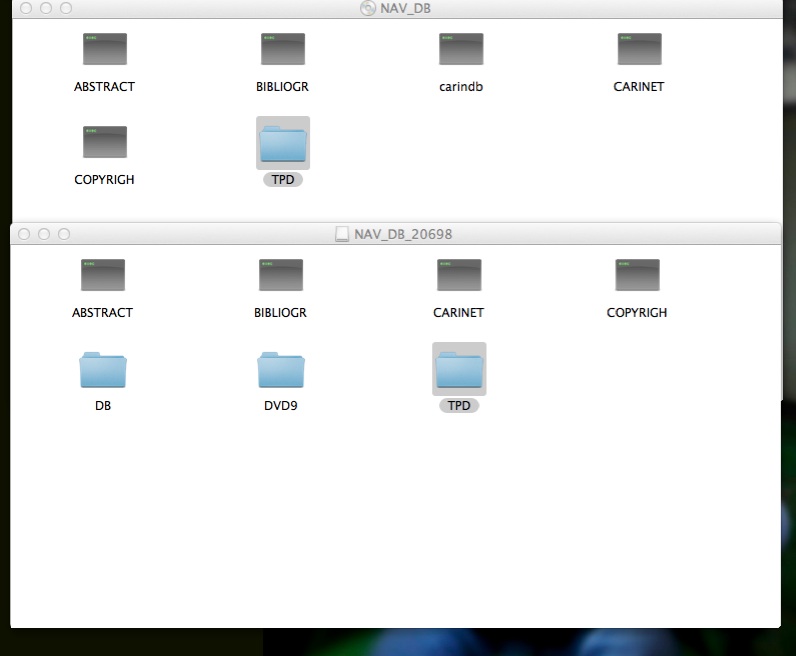Click CARINET label in NAV_DB_20698 window
This screenshot has height=656, width=796.
458,313
